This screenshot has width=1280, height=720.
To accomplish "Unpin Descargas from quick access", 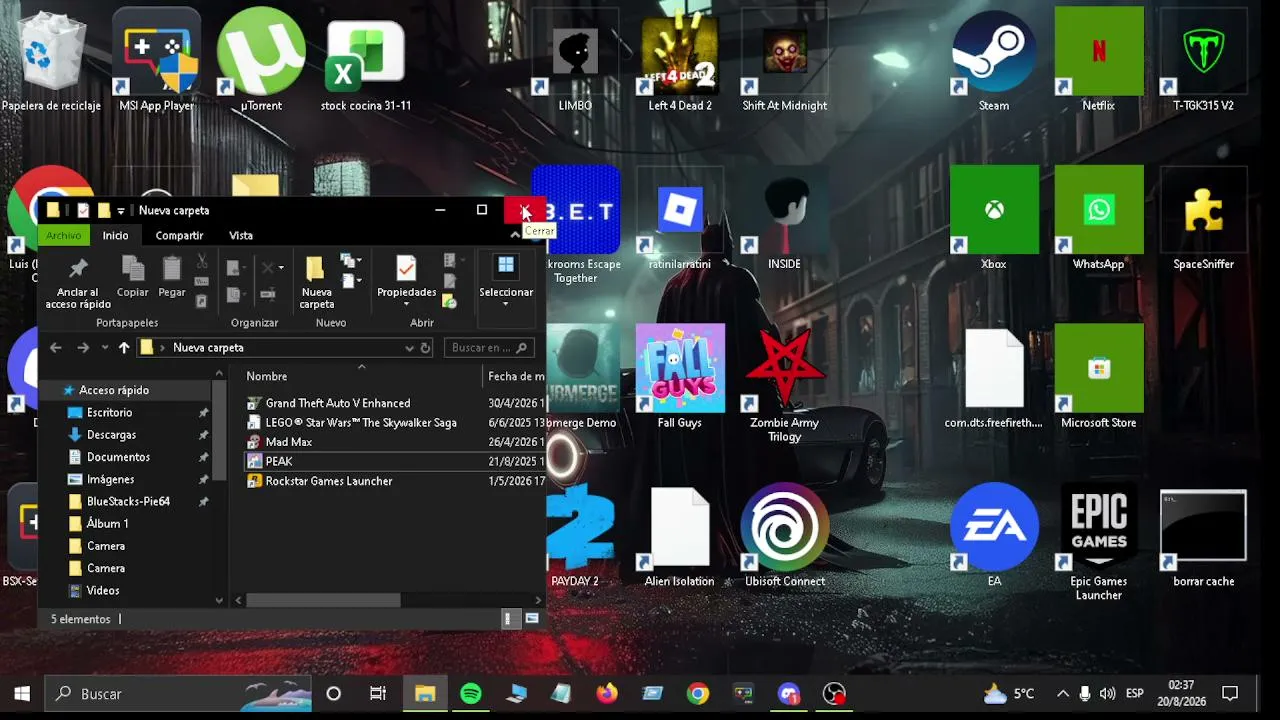I will 204,435.
